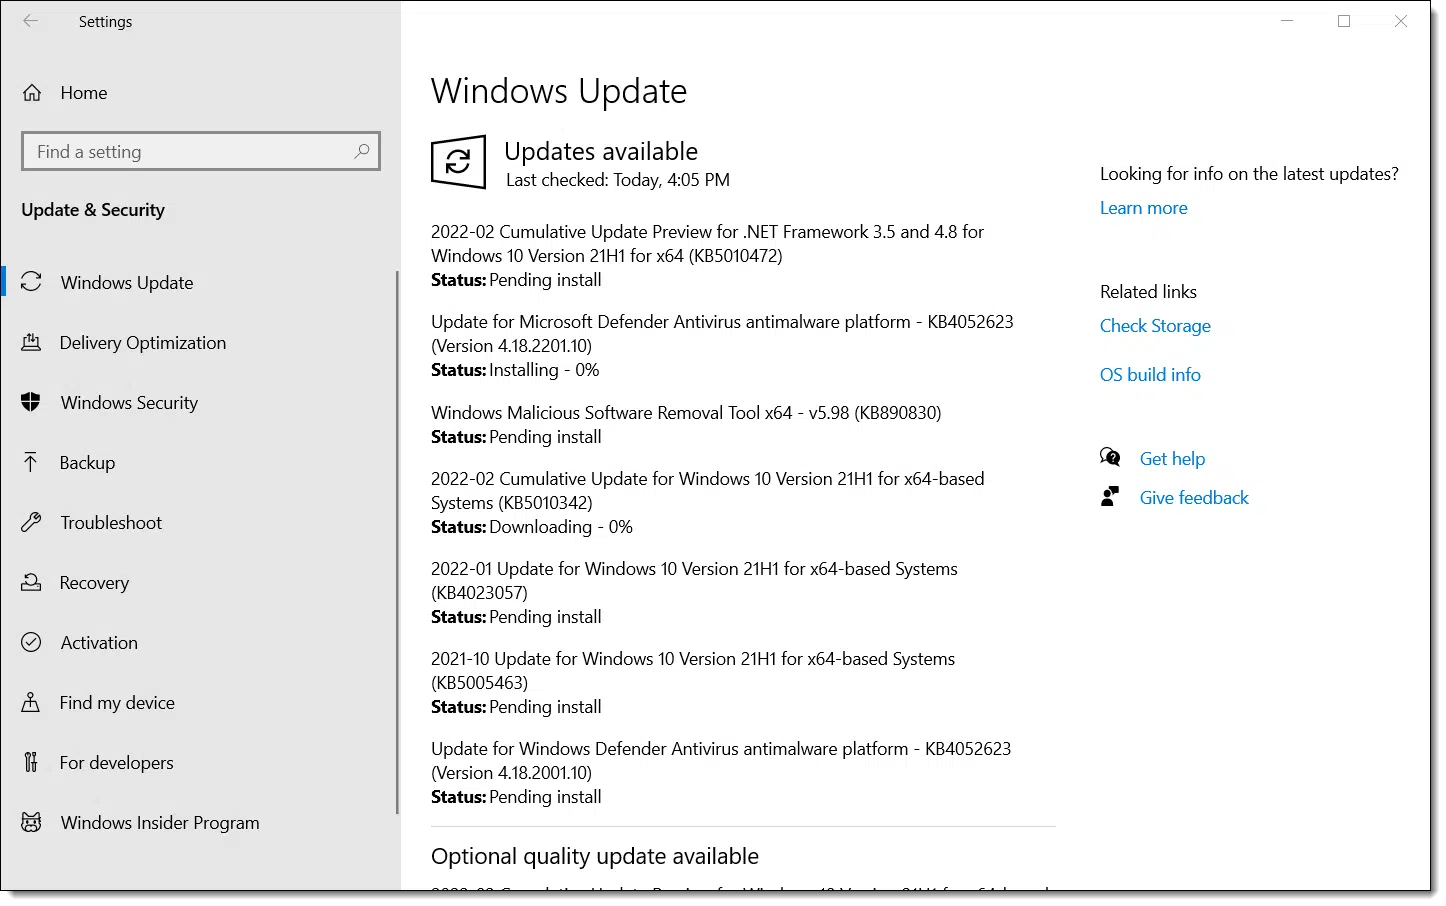Screen dimensions: 1446x906
Task: Click the Give feedback person icon
Action: click(x=1110, y=497)
